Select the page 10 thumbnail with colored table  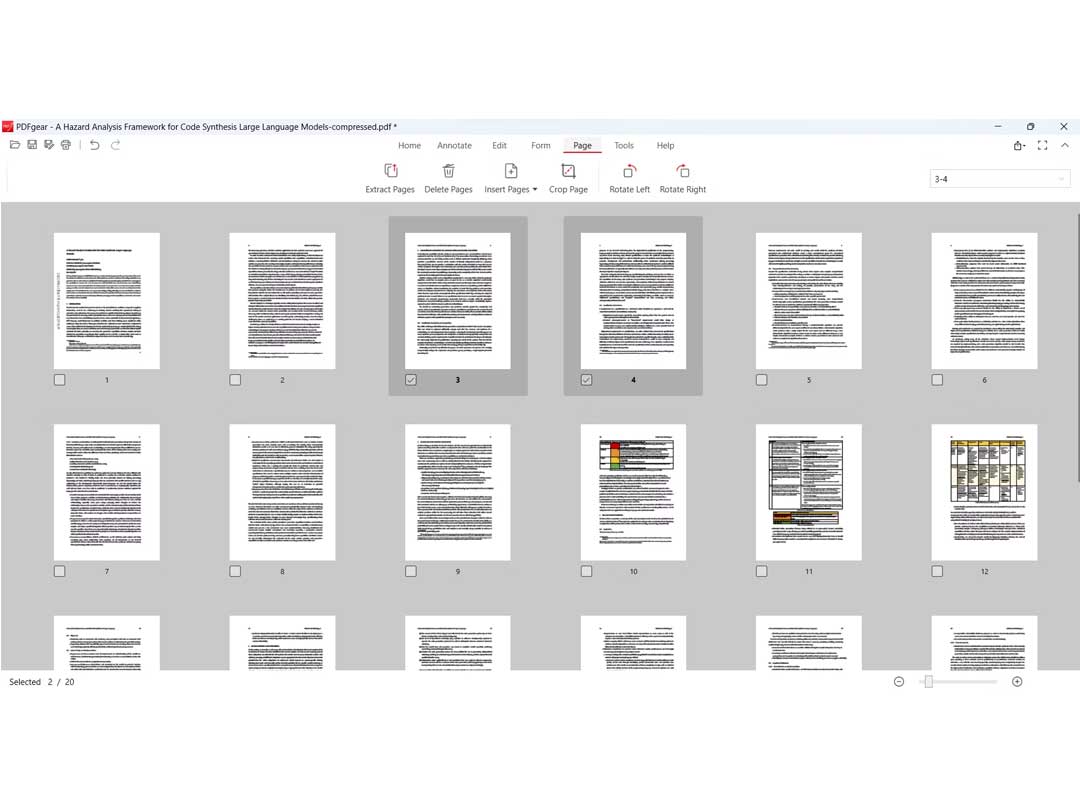tap(633, 492)
